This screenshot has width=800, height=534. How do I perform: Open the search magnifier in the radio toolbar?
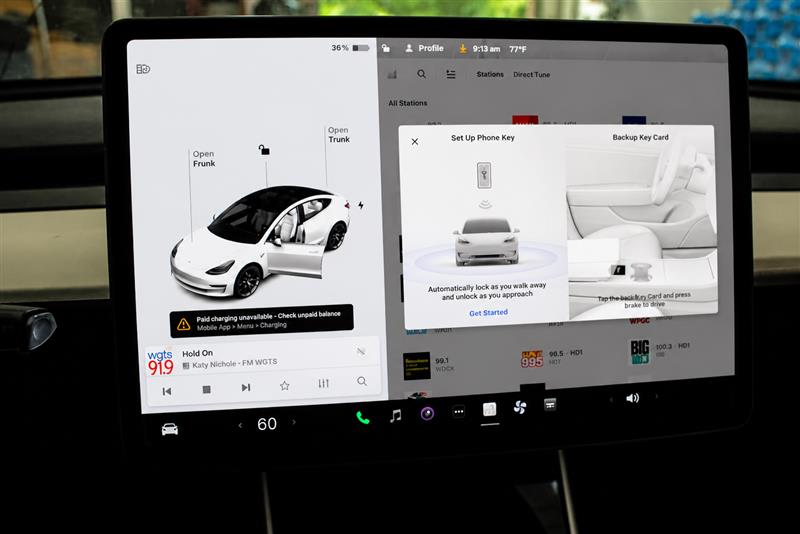(421, 74)
